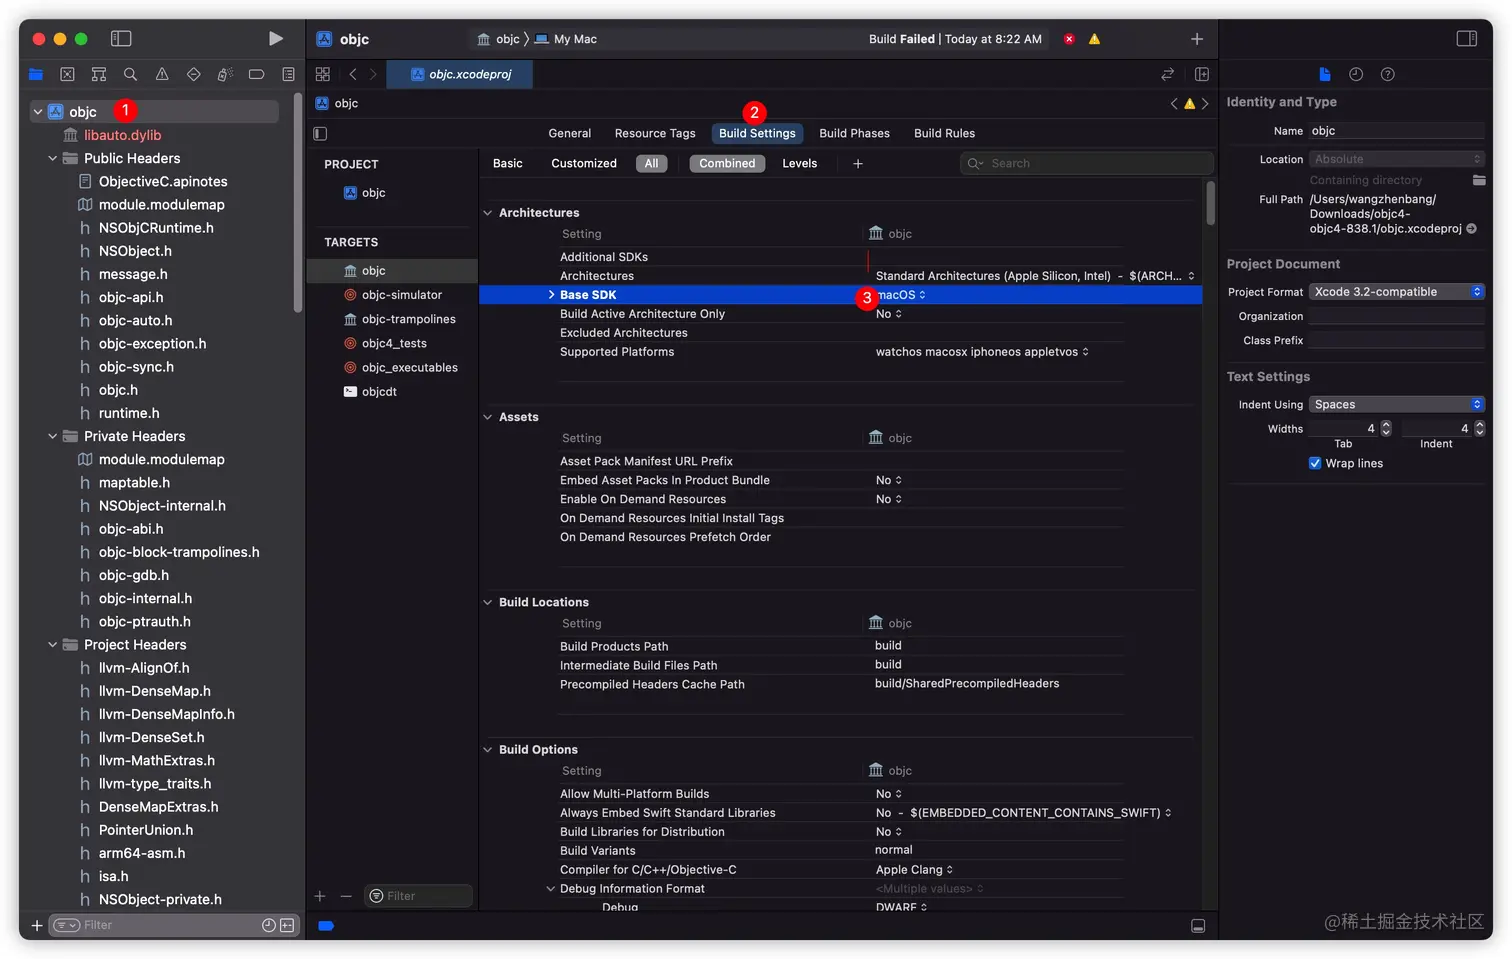The width and height of the screenshot is (1512, 959).
Task: Toggle the inspector panel icon
Action: click(1467, 38)
